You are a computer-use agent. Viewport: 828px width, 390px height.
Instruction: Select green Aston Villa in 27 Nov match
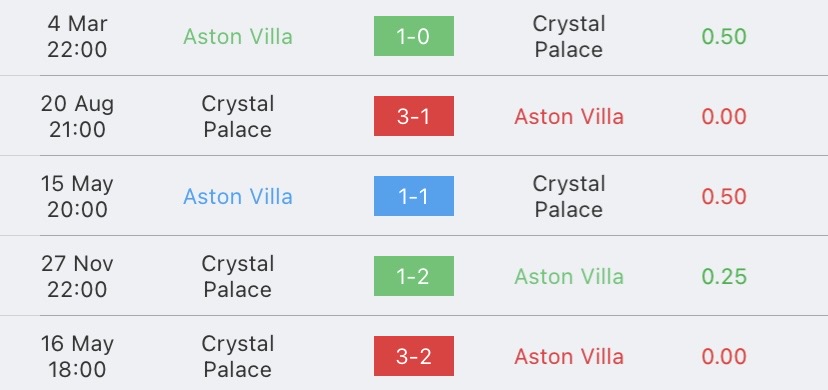coord(569,277)
